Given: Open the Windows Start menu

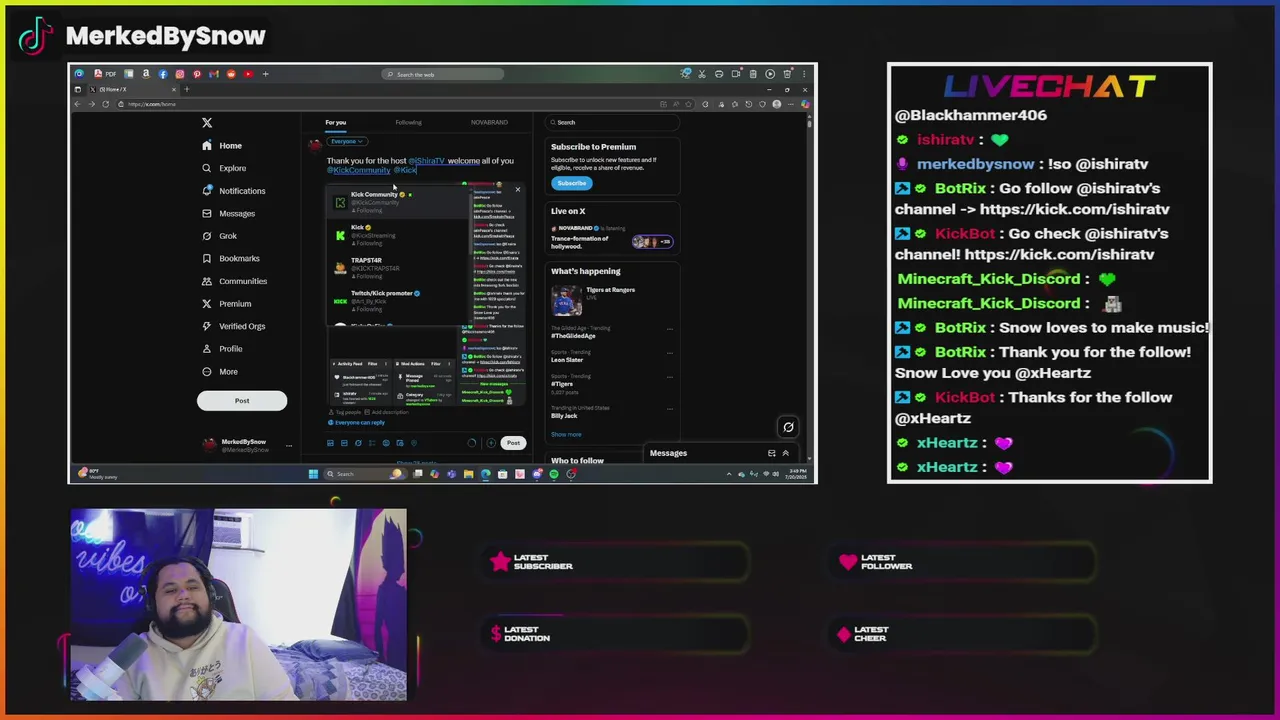Looking at the screenshot, I should point(313,474).
